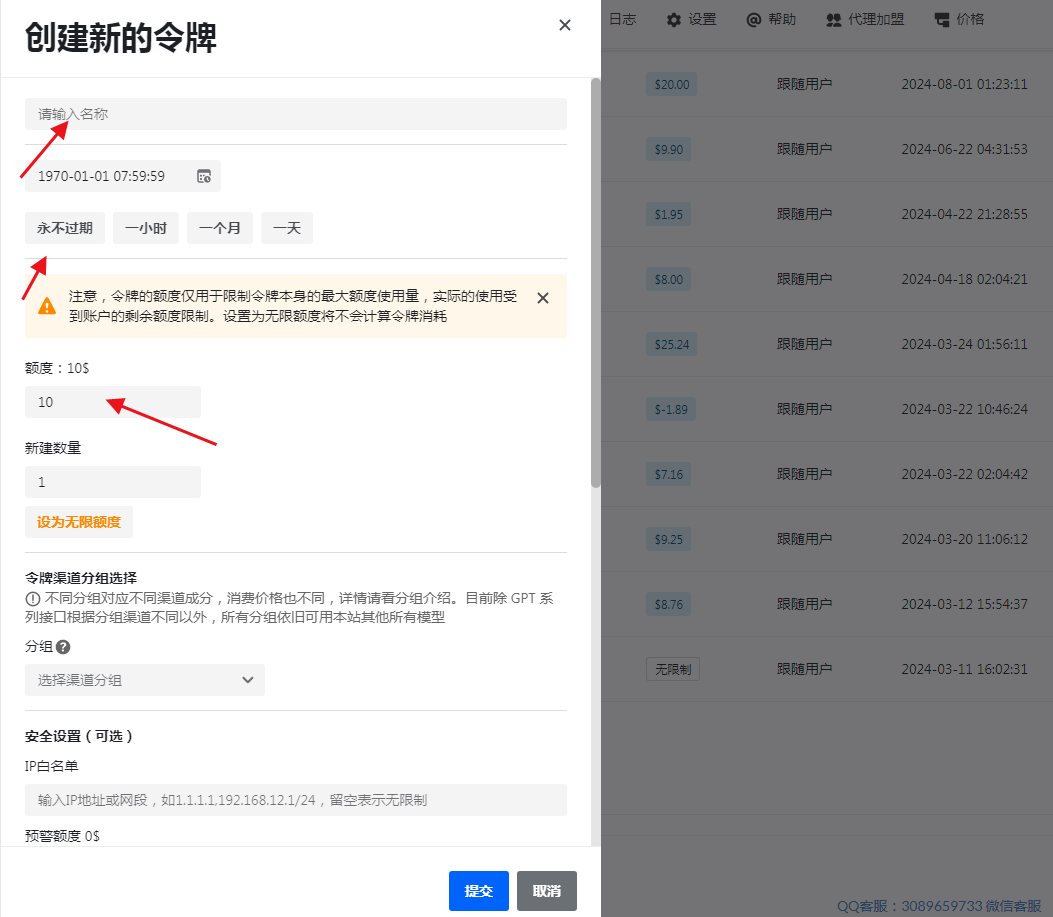Click 跟随用户 in the 无限制 row
Image resolution: width=1053 pixels, height=917 pixels.
[x=805, y=669]
